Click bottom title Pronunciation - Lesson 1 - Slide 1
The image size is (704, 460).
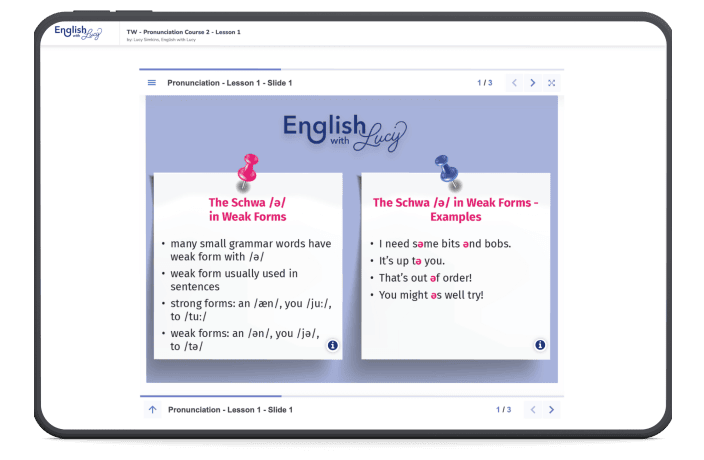(230, 410)
